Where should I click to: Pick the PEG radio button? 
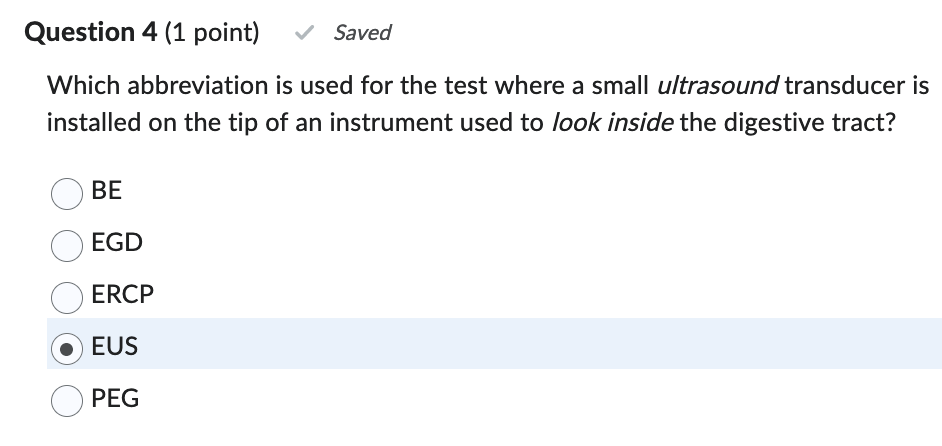67,400
